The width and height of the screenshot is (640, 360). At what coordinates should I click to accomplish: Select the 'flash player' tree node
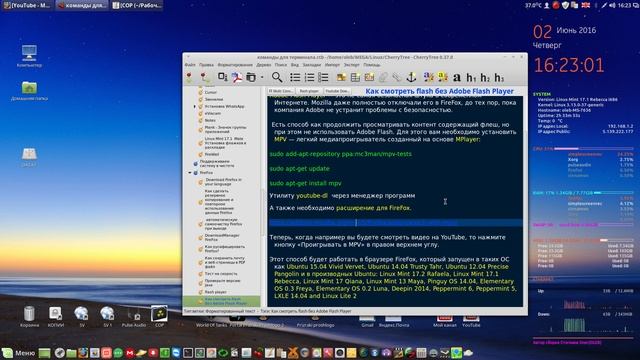click(216, 292)
